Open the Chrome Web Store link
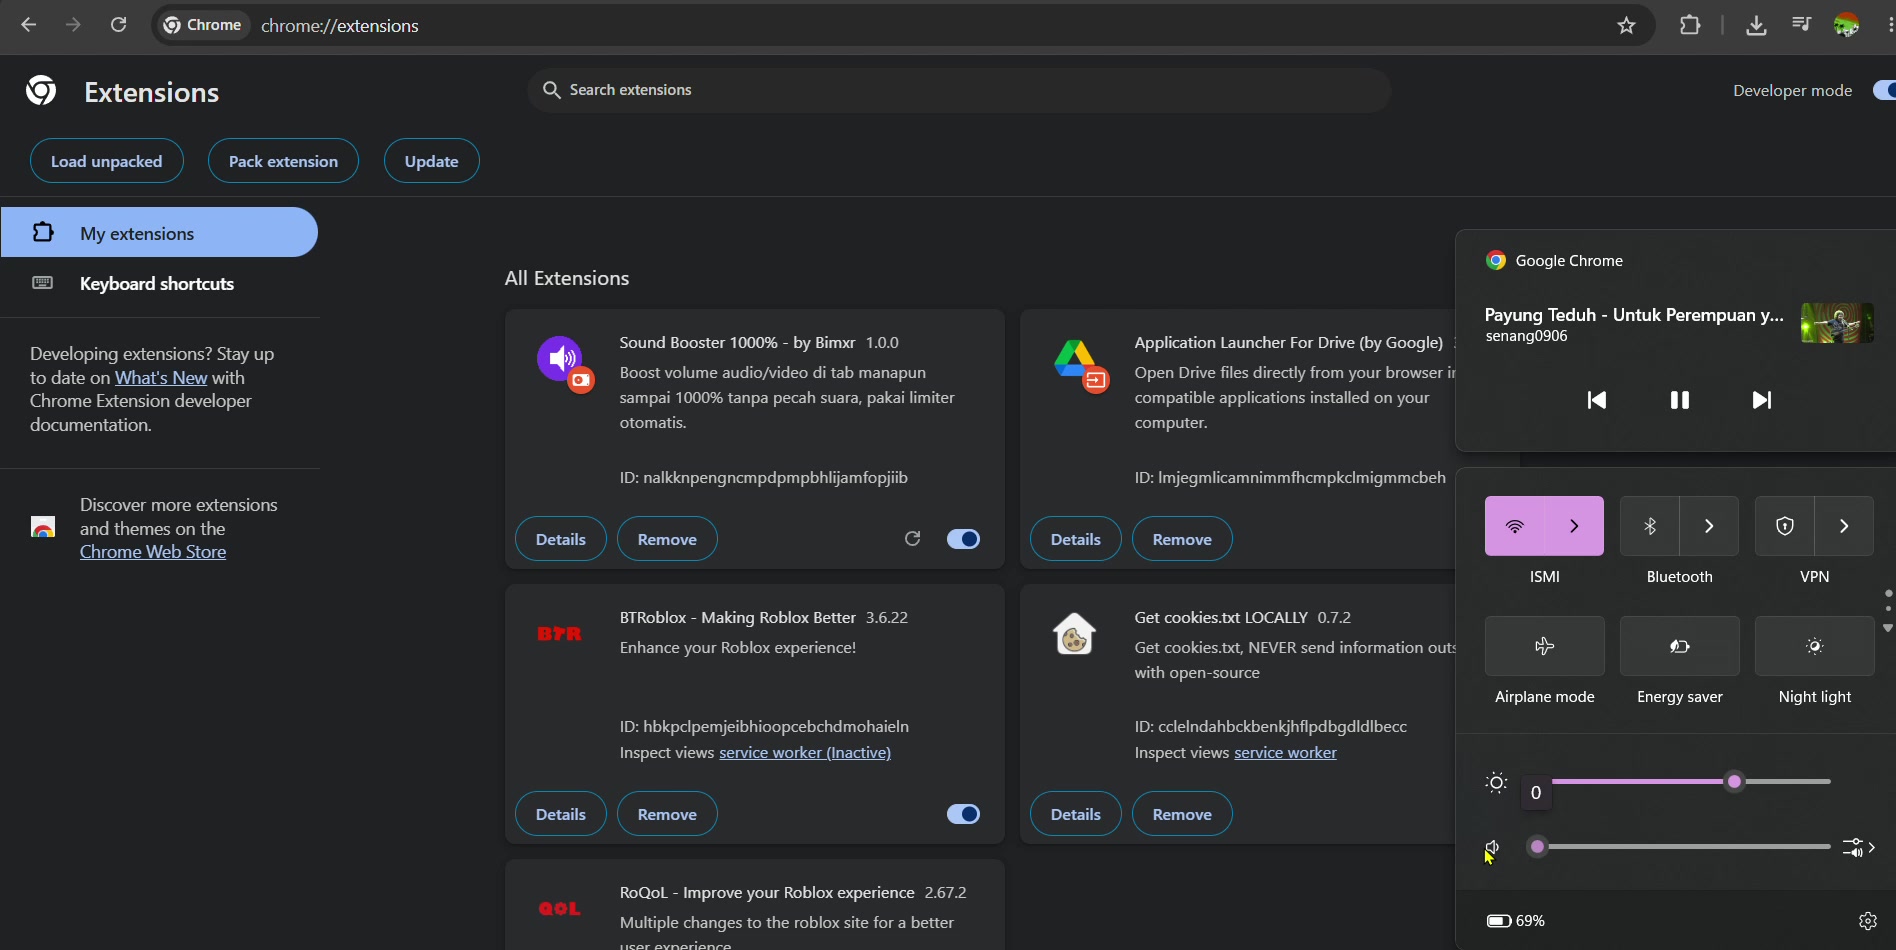 [x=153, y=552]
